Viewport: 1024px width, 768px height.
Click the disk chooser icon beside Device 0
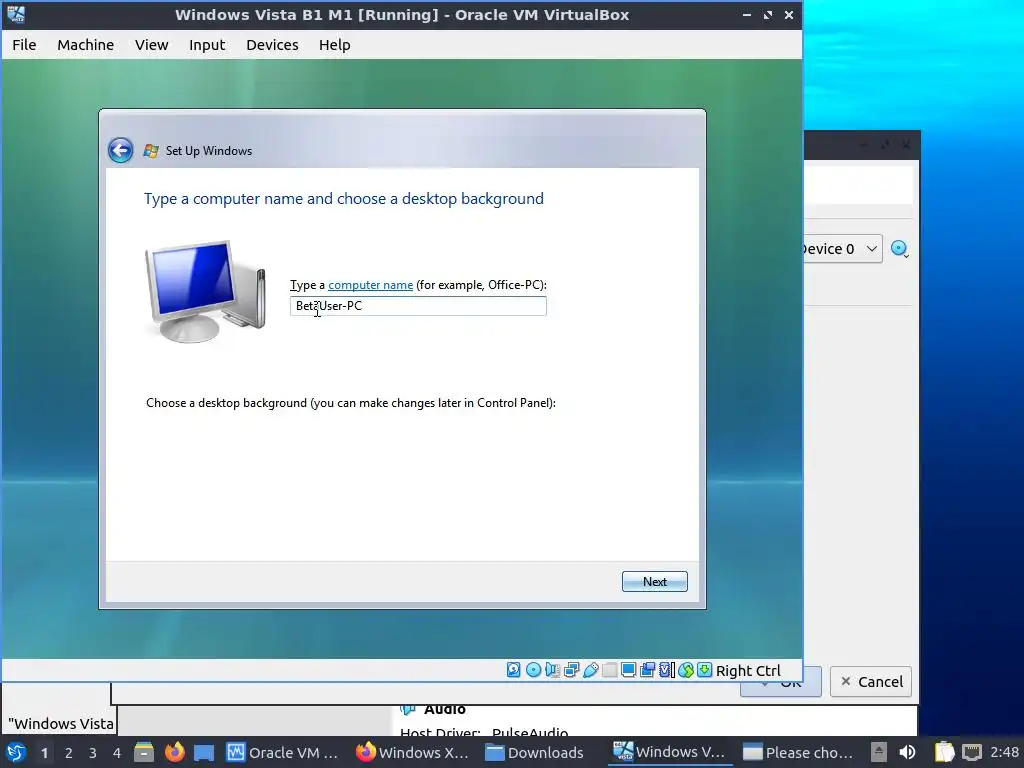[x=900, y=249]
